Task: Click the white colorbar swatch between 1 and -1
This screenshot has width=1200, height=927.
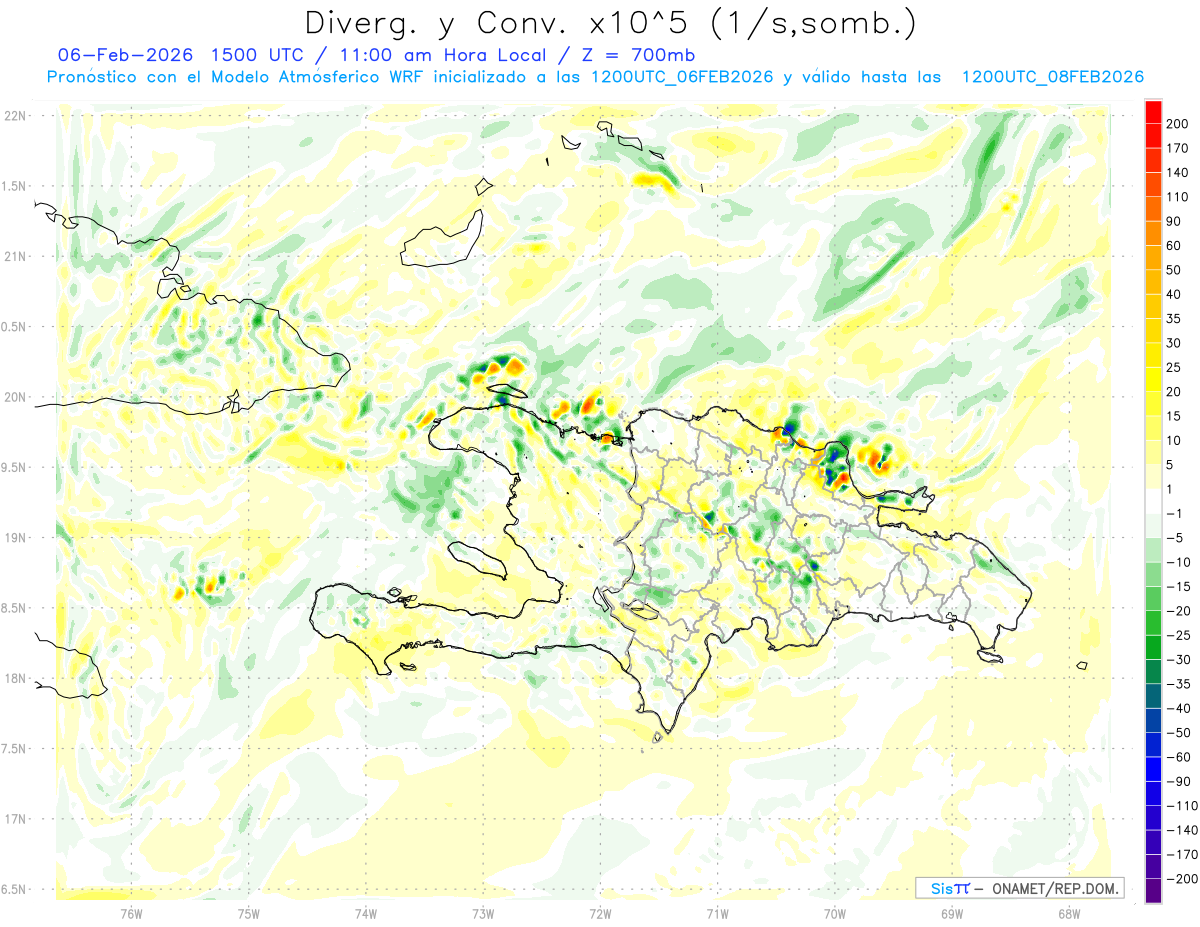Action: point(1153,501)
